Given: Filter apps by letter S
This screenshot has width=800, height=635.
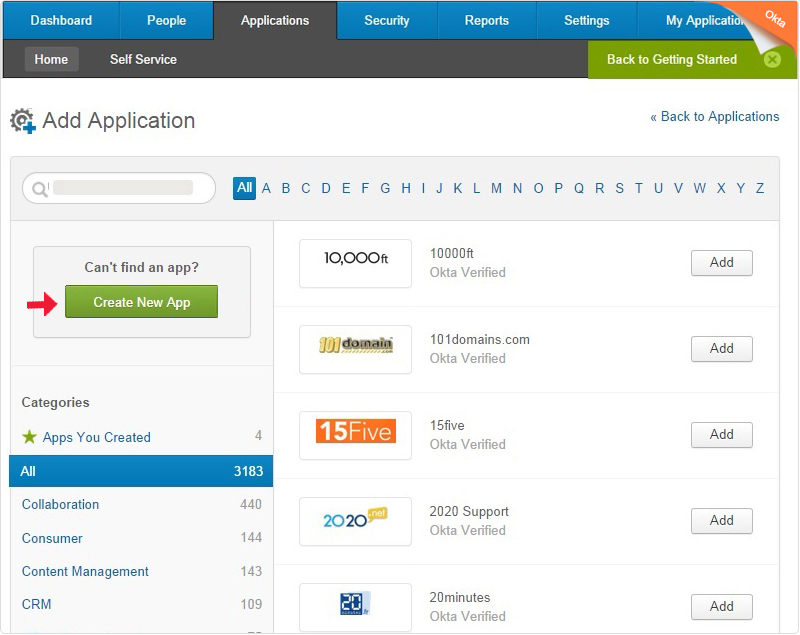Looking at the screenshot, I should (x=619, y=189).
